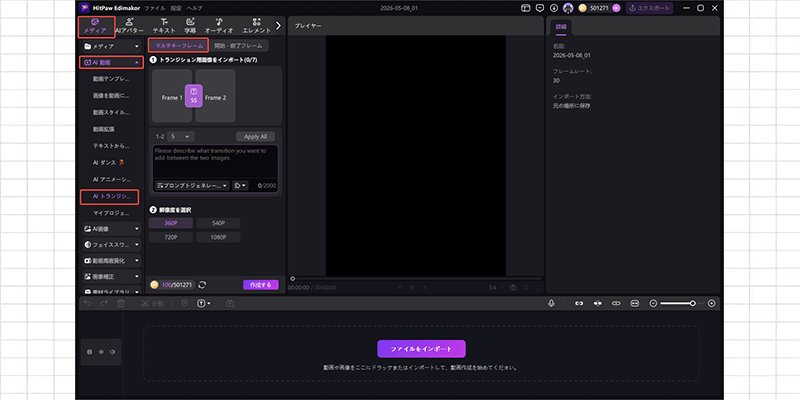
Task: Click the Frame 2 import slot
Action: (215, 96)
